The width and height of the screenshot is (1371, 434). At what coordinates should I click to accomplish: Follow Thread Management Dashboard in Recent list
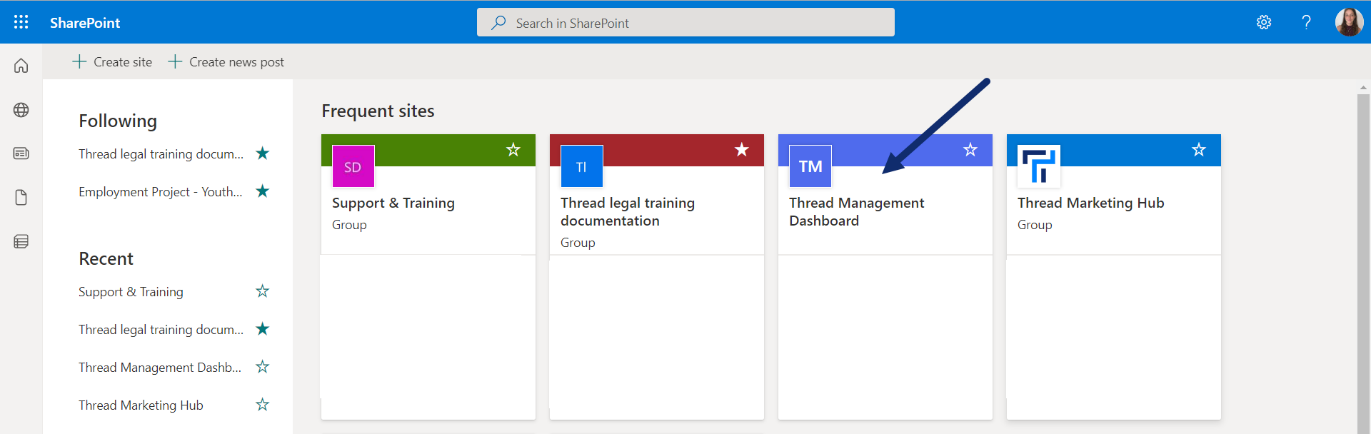click(x=262, y=367)
